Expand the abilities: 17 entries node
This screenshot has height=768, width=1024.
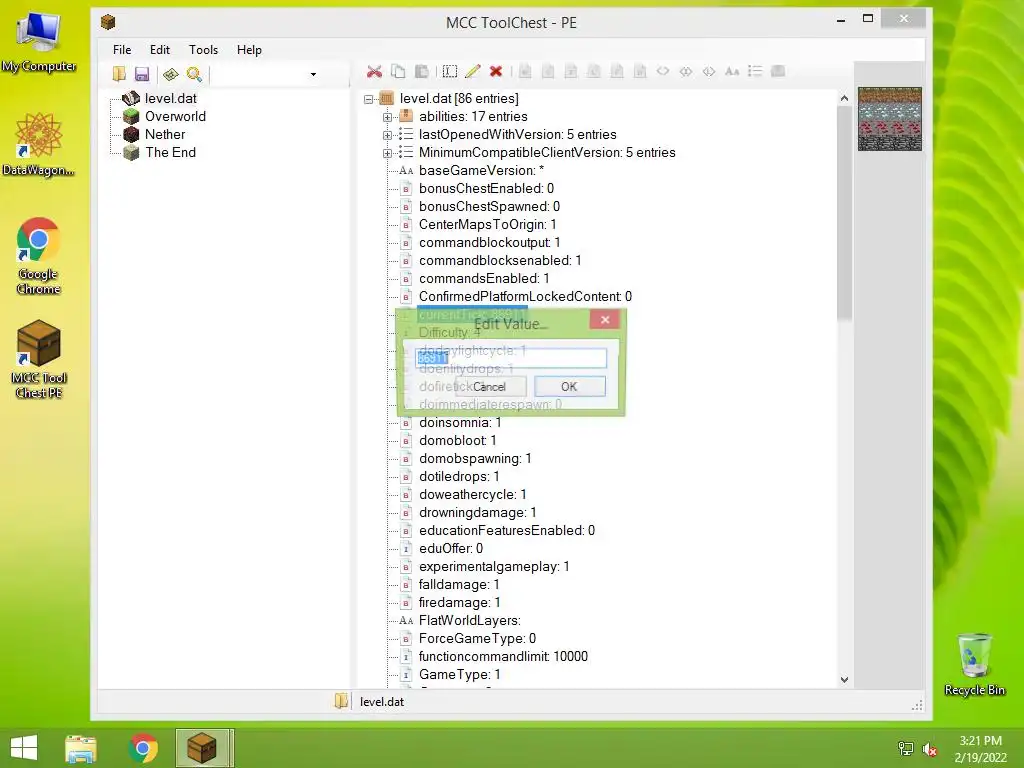(x=387, y=117)
